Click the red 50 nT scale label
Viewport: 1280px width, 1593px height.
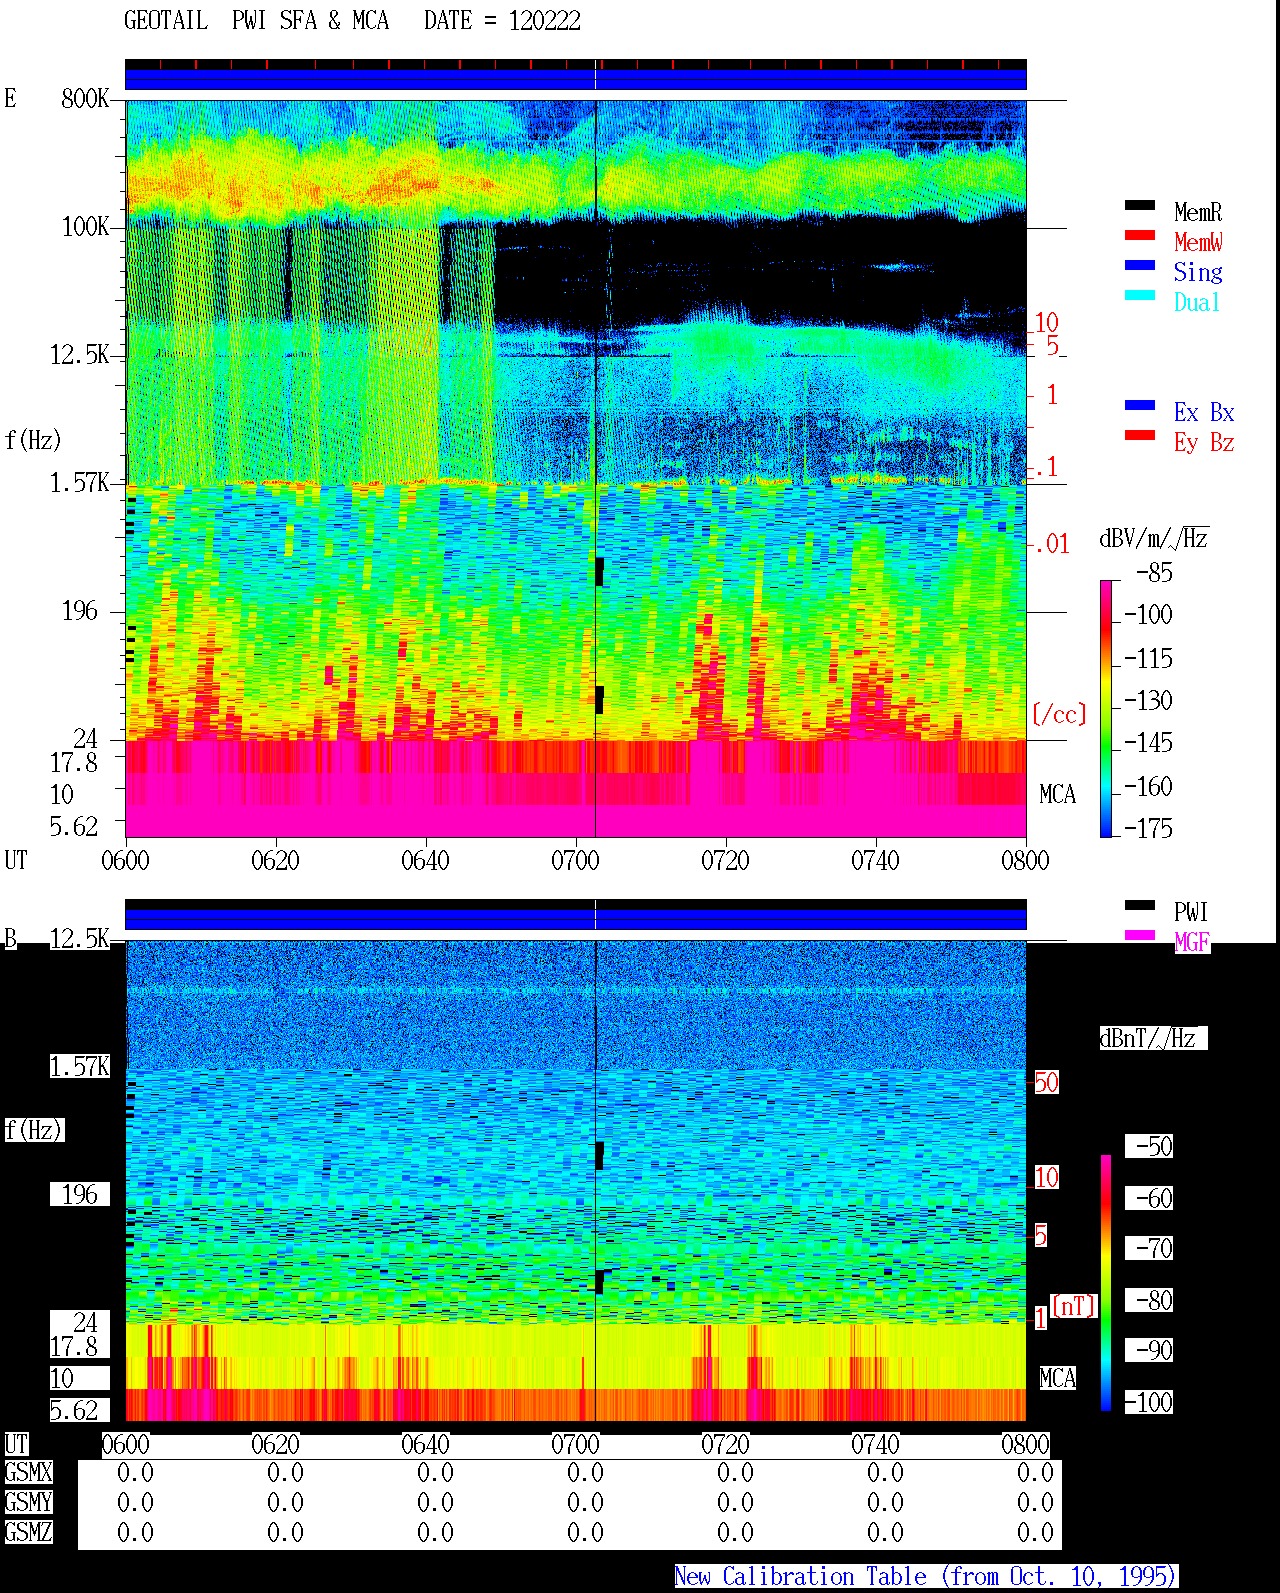point(1046,1082)
